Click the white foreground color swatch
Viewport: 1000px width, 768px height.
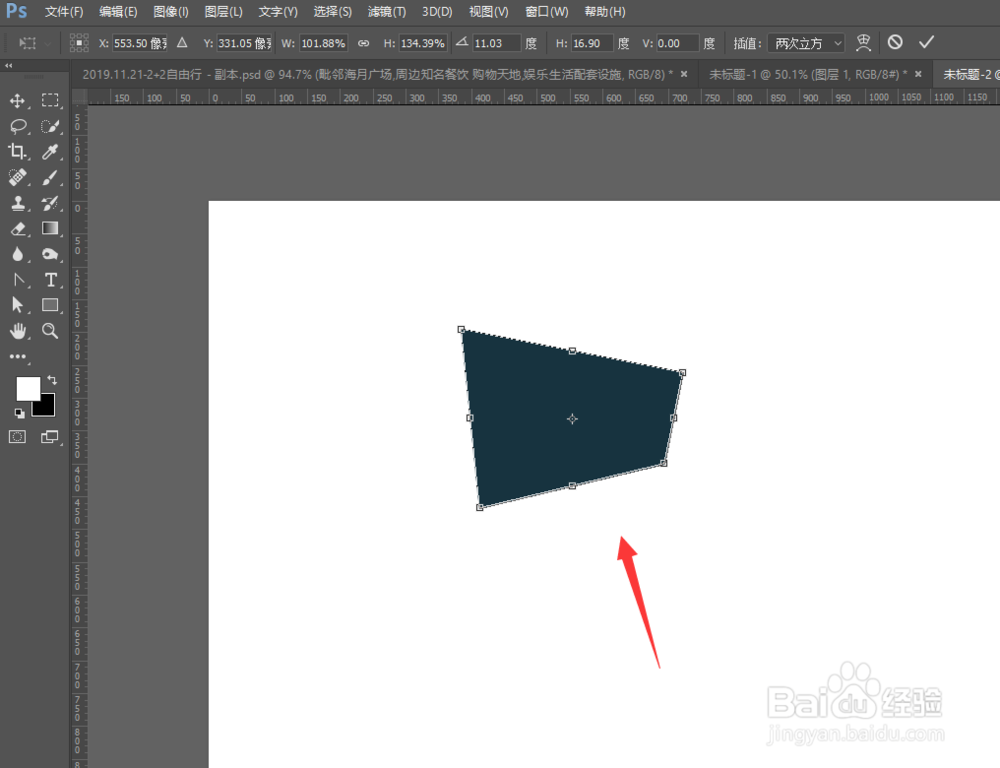pos(27,387)
